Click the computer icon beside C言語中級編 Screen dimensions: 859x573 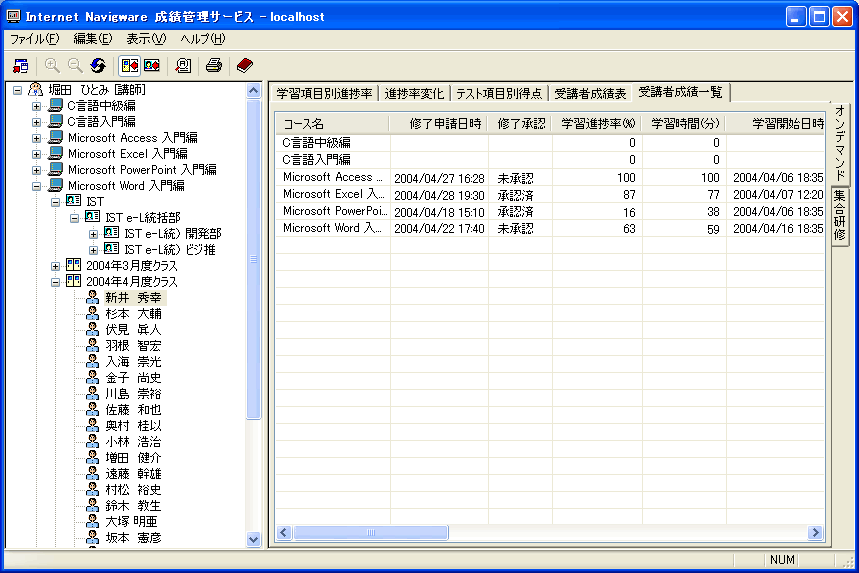(55, 105)
